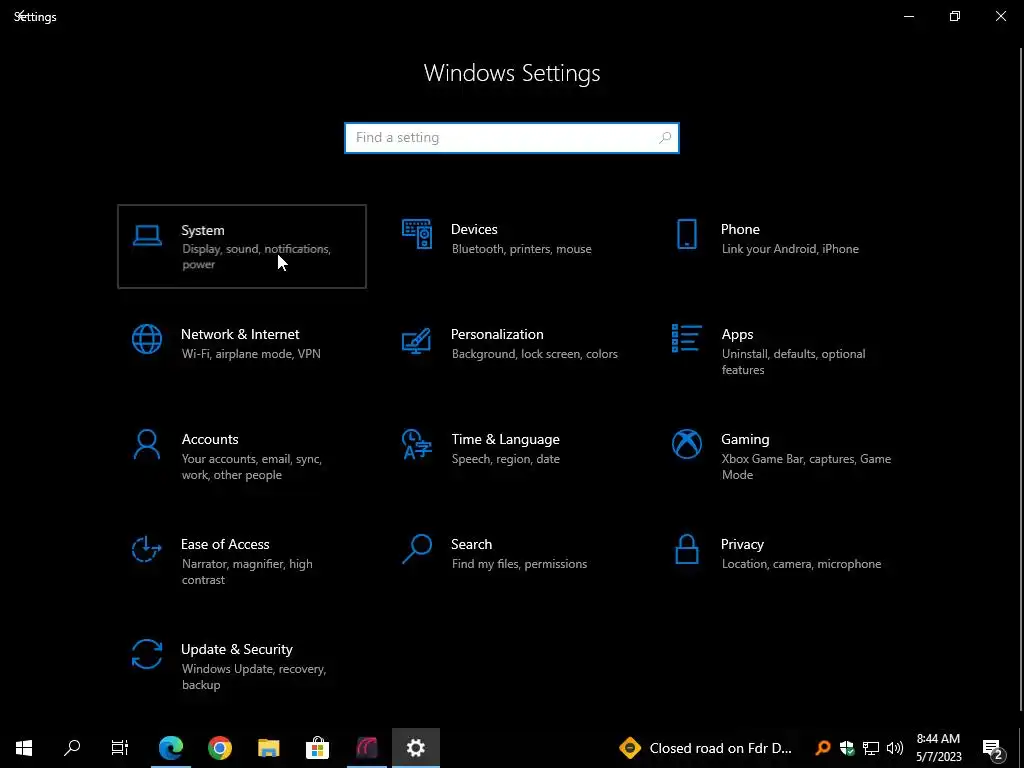Screen dimensions: 1024x768
Task: Open the Ease of Access icon
Action: 147,549
